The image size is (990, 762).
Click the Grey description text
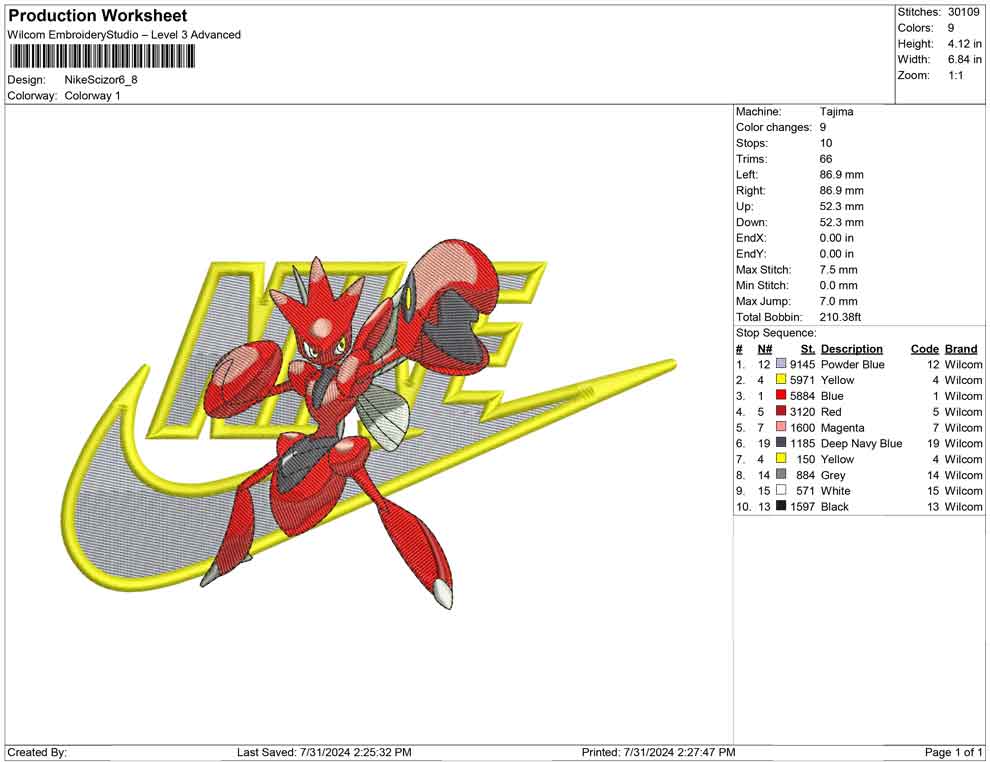coord(833,475)
